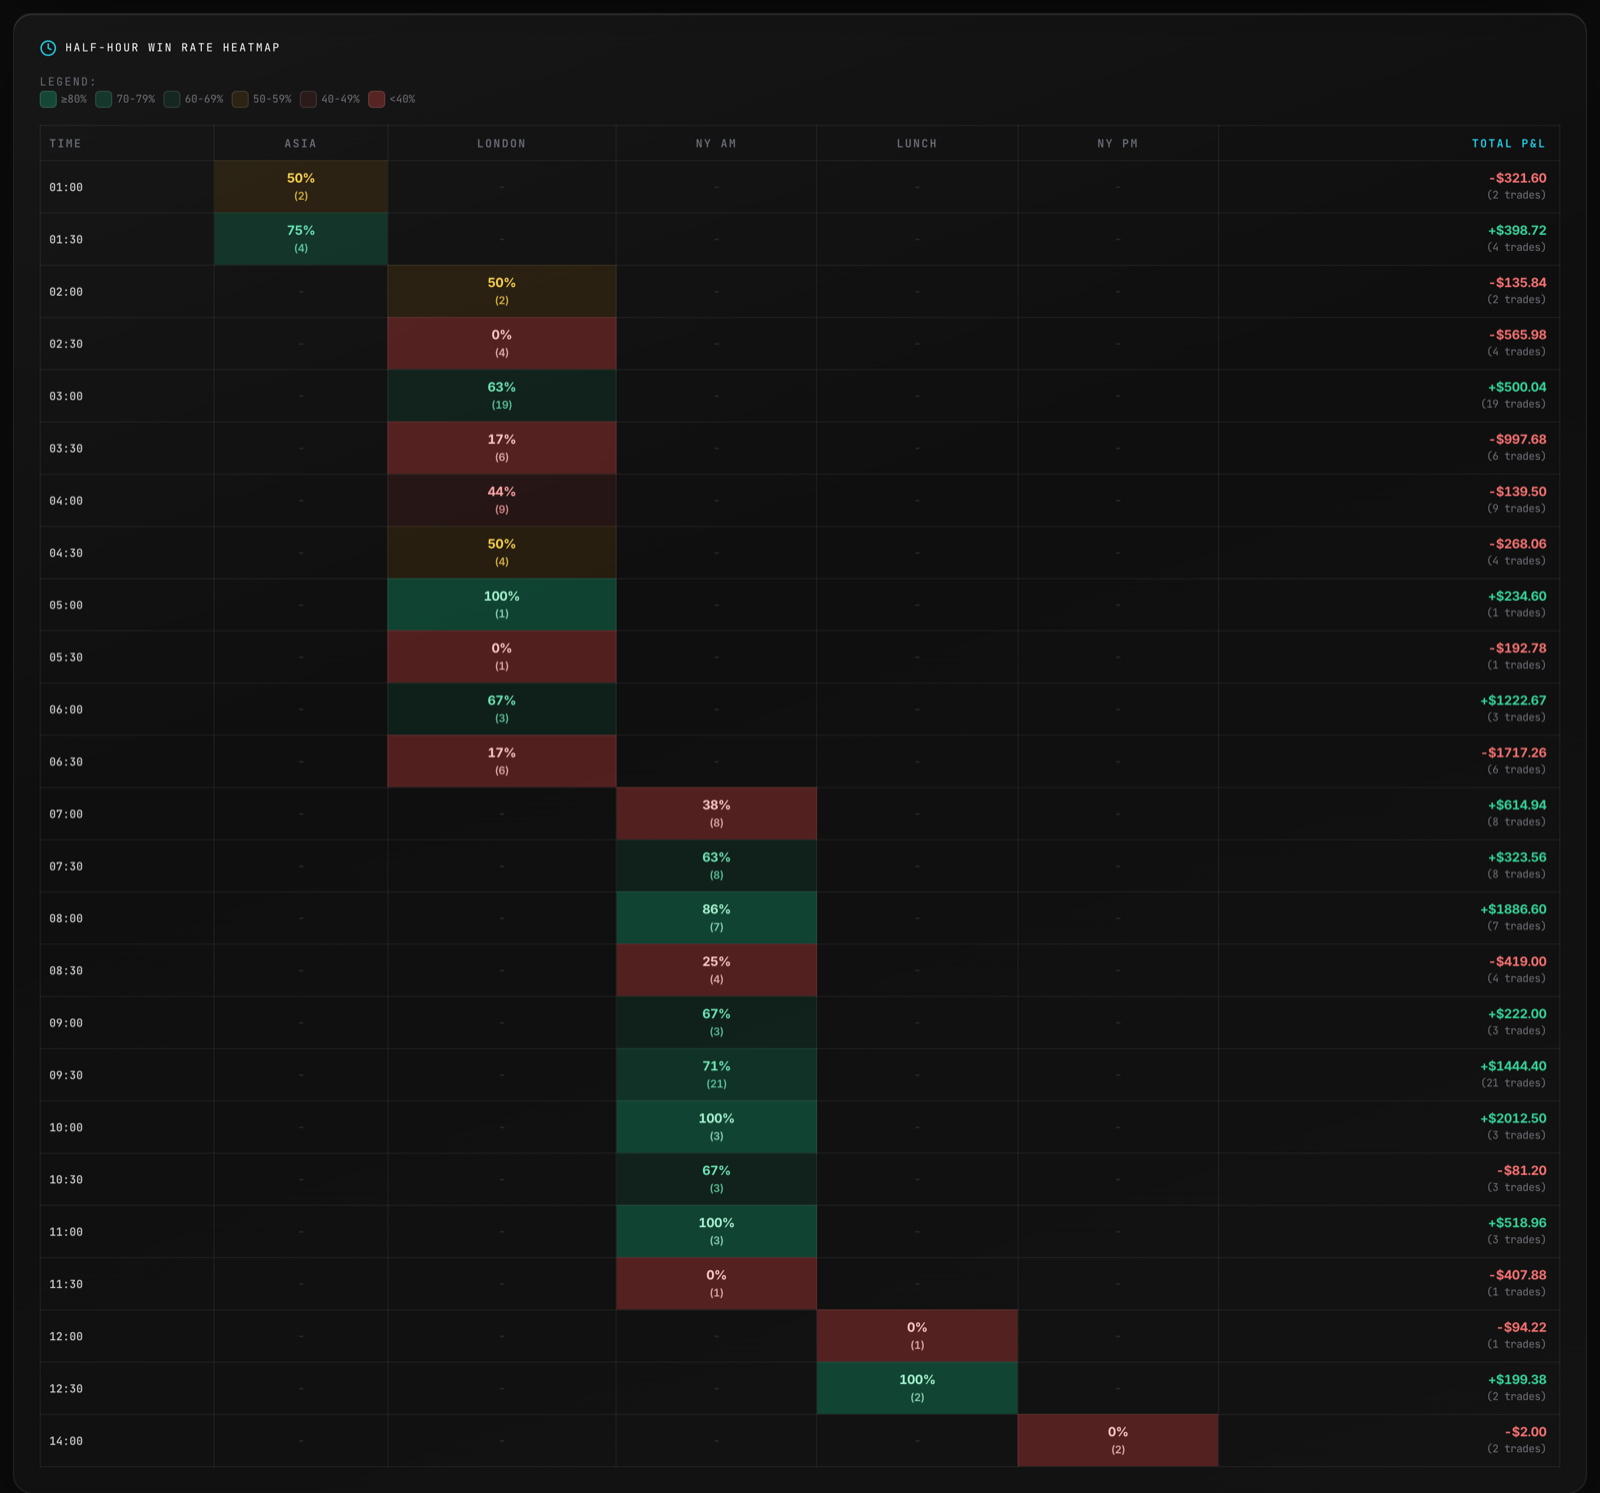Click the -$1717.26 total P&L value
Screen dimensions: 1600x1493
[x=1514, y=752]
